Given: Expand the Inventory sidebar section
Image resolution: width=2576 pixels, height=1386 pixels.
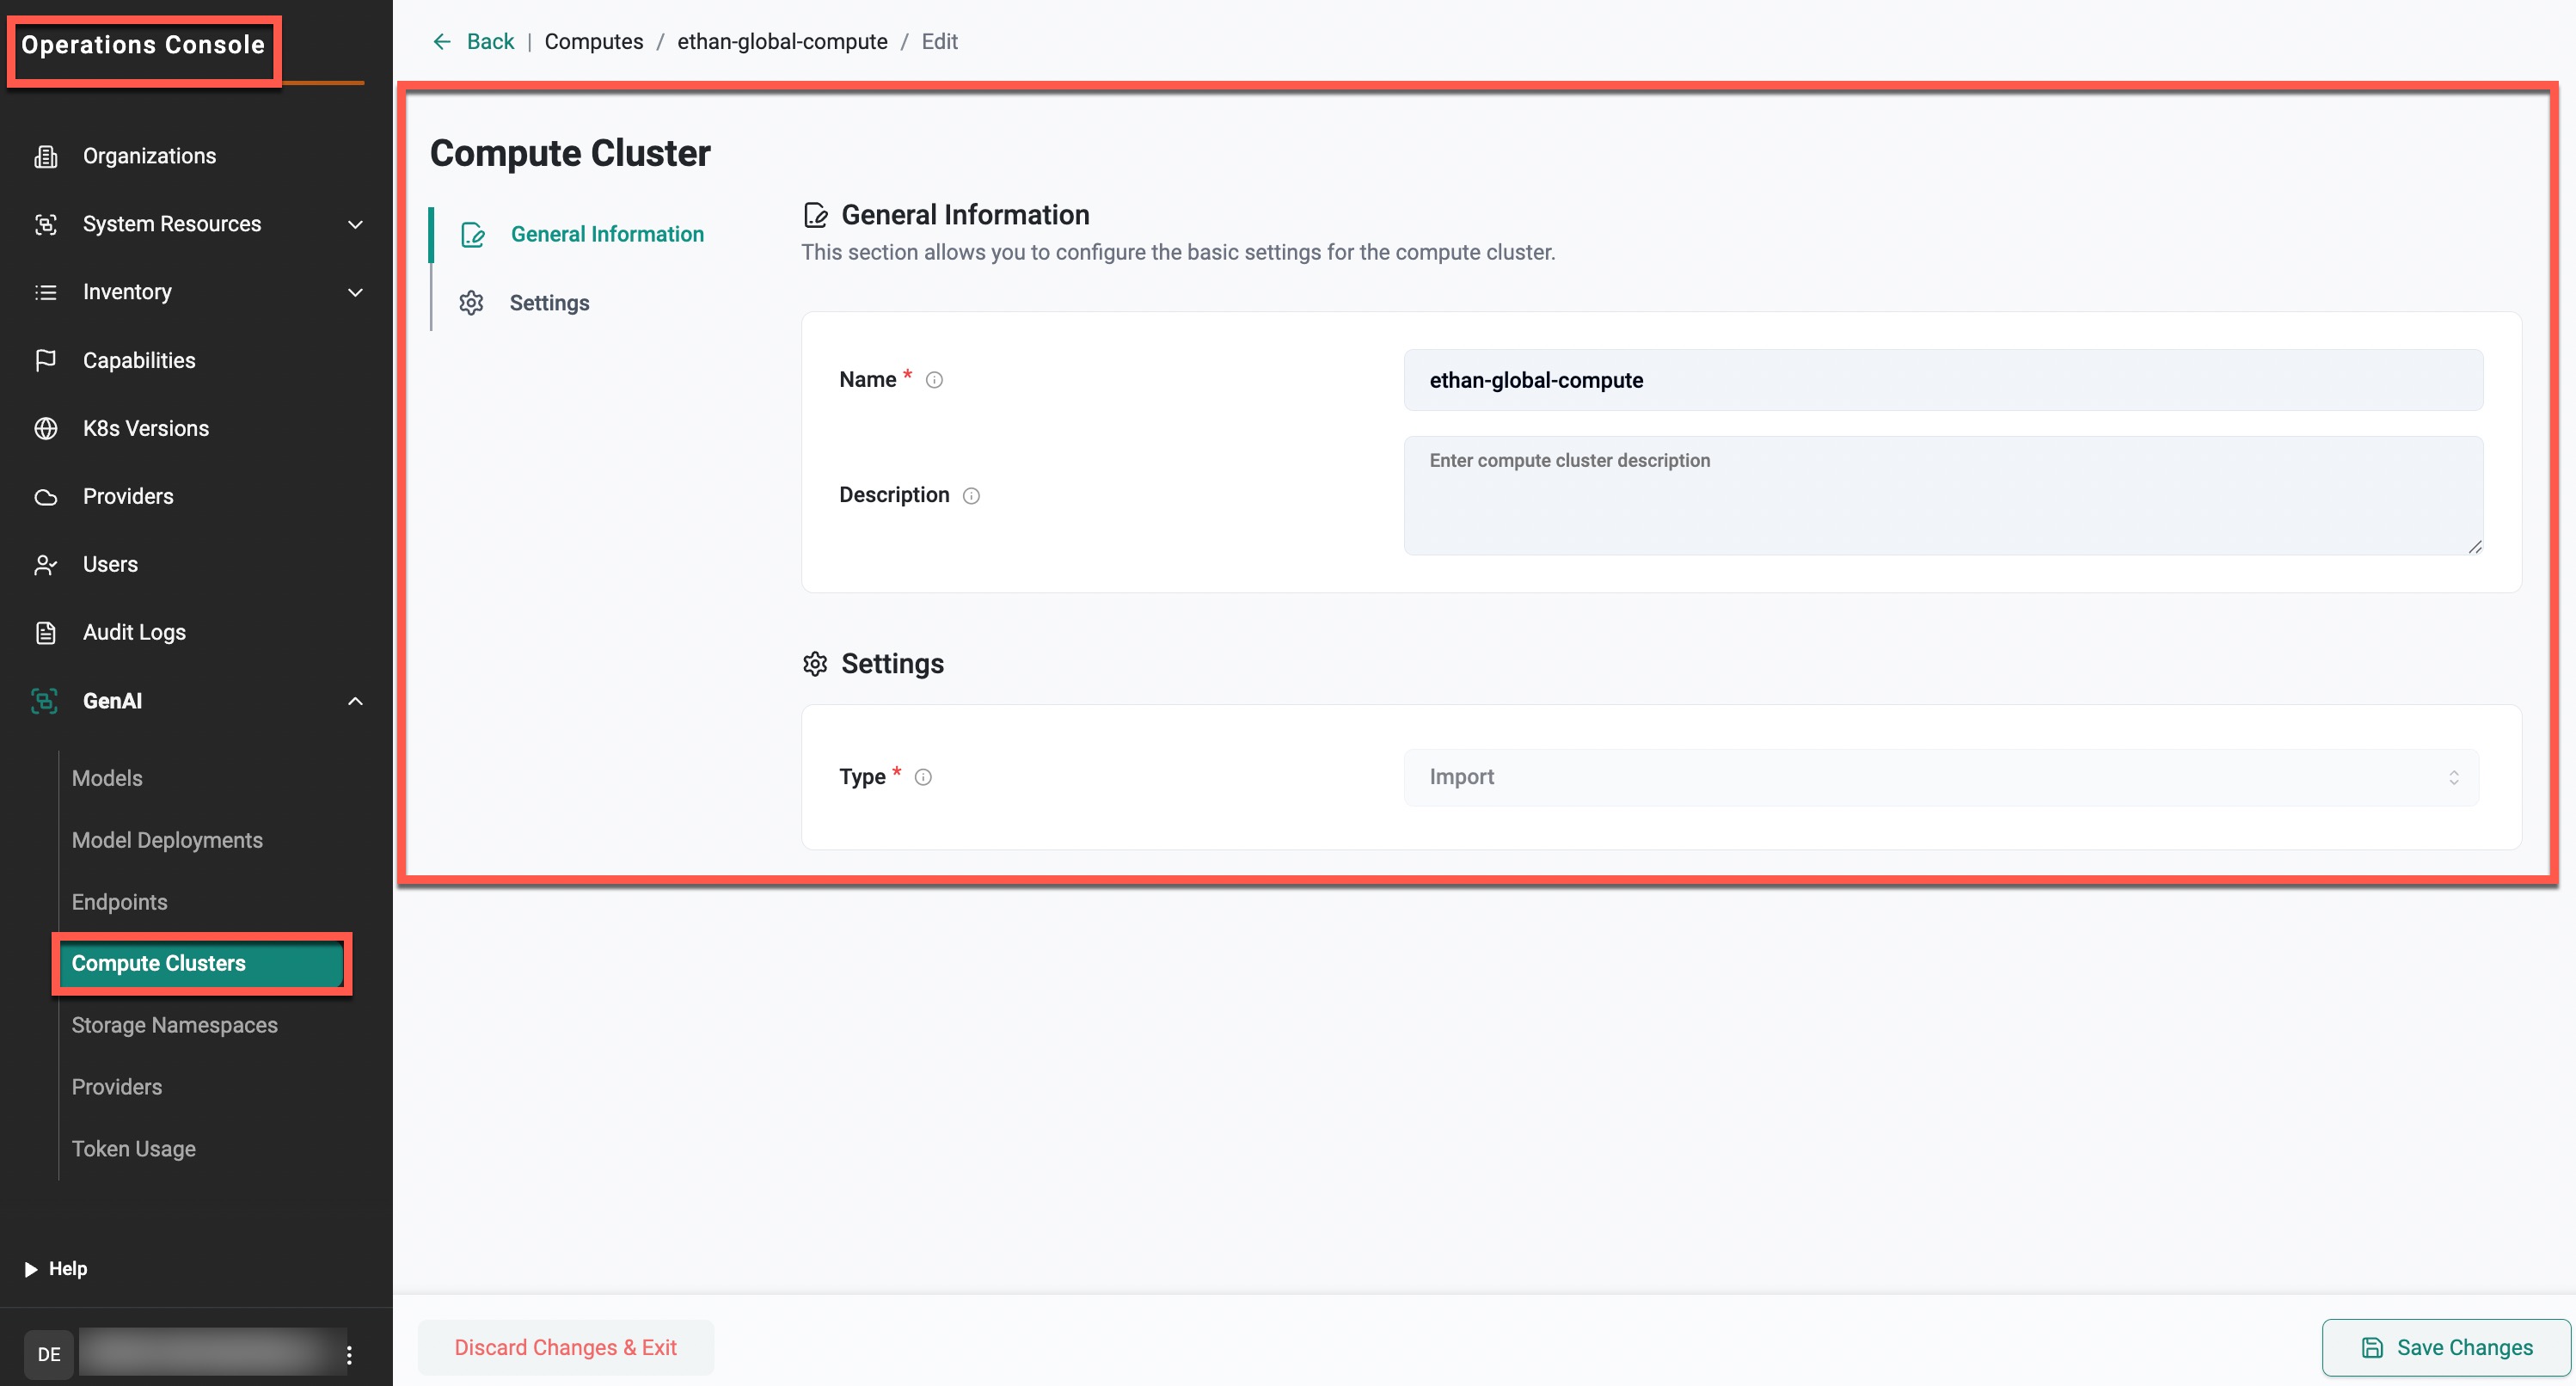Looking at the screenshot, I should [355, 292].
